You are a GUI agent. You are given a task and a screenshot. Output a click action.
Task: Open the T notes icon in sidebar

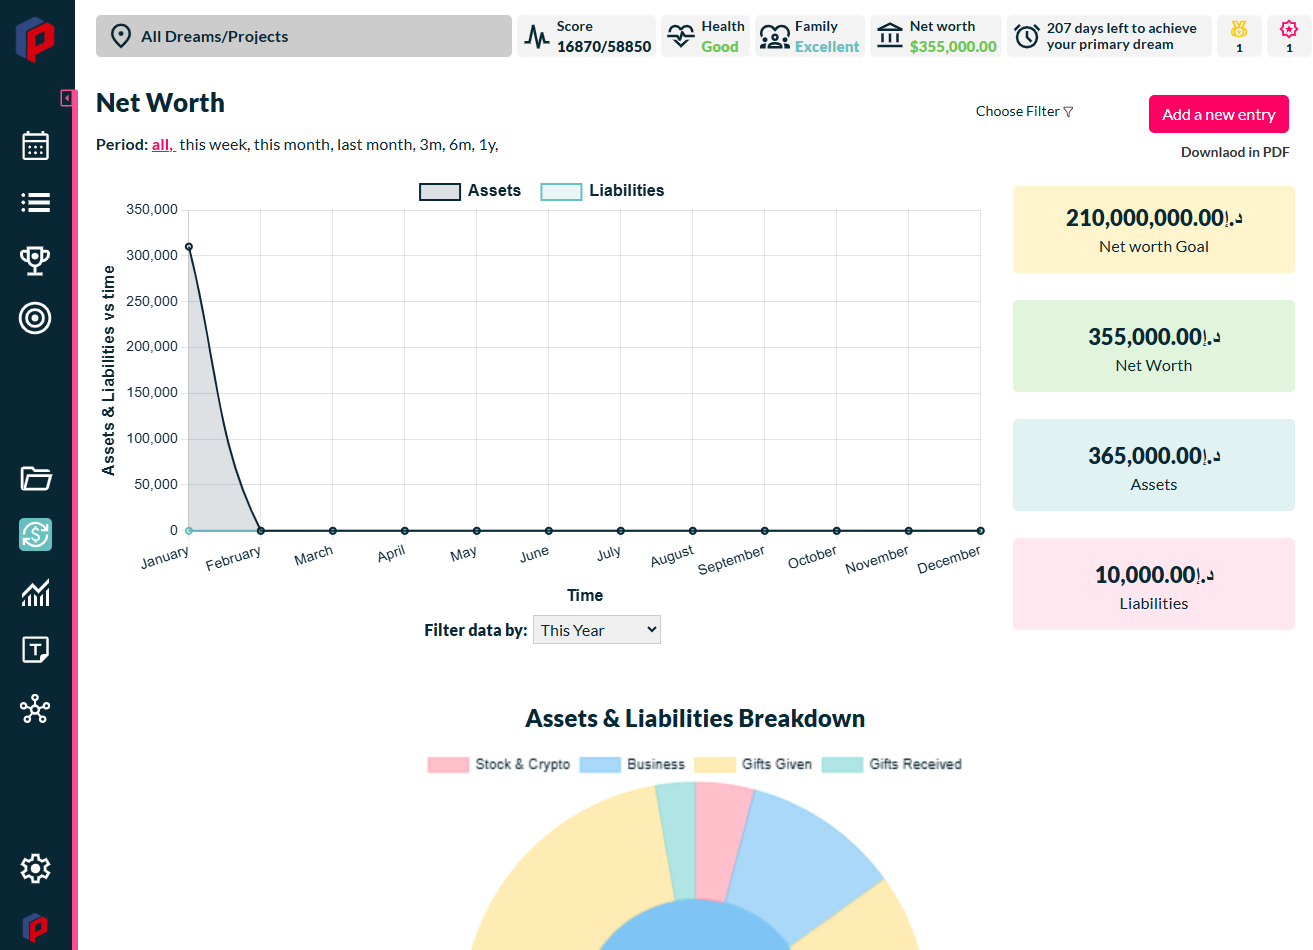(35, 650)
